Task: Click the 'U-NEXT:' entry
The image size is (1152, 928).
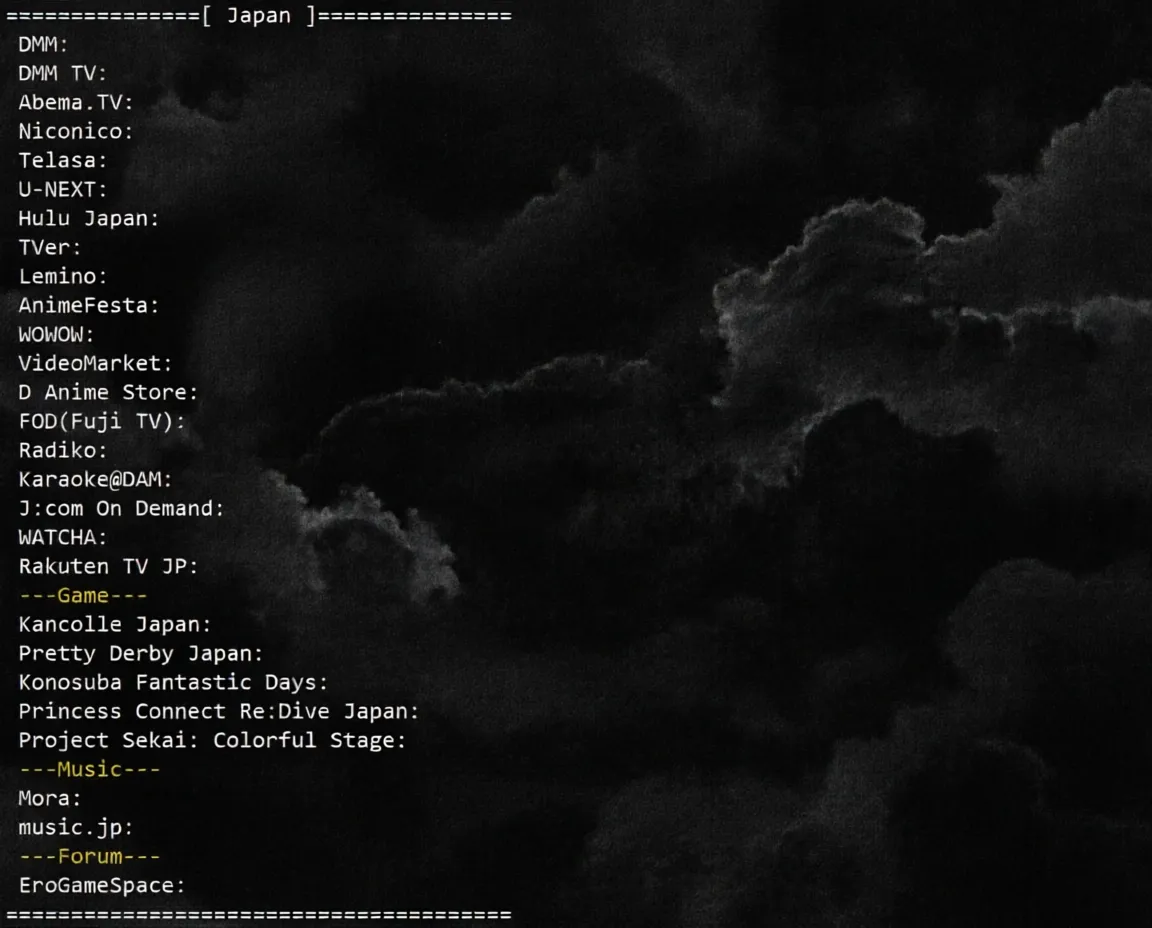Action: point(62,190)
